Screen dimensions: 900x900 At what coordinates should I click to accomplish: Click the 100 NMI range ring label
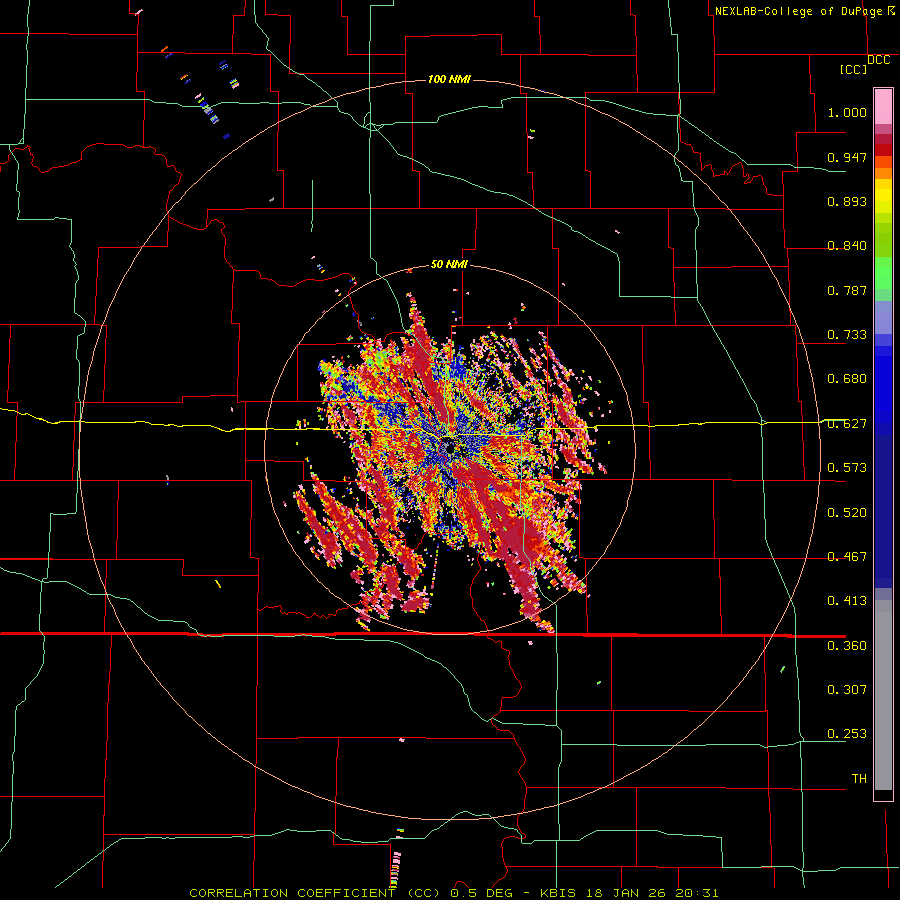pos(449,79)
